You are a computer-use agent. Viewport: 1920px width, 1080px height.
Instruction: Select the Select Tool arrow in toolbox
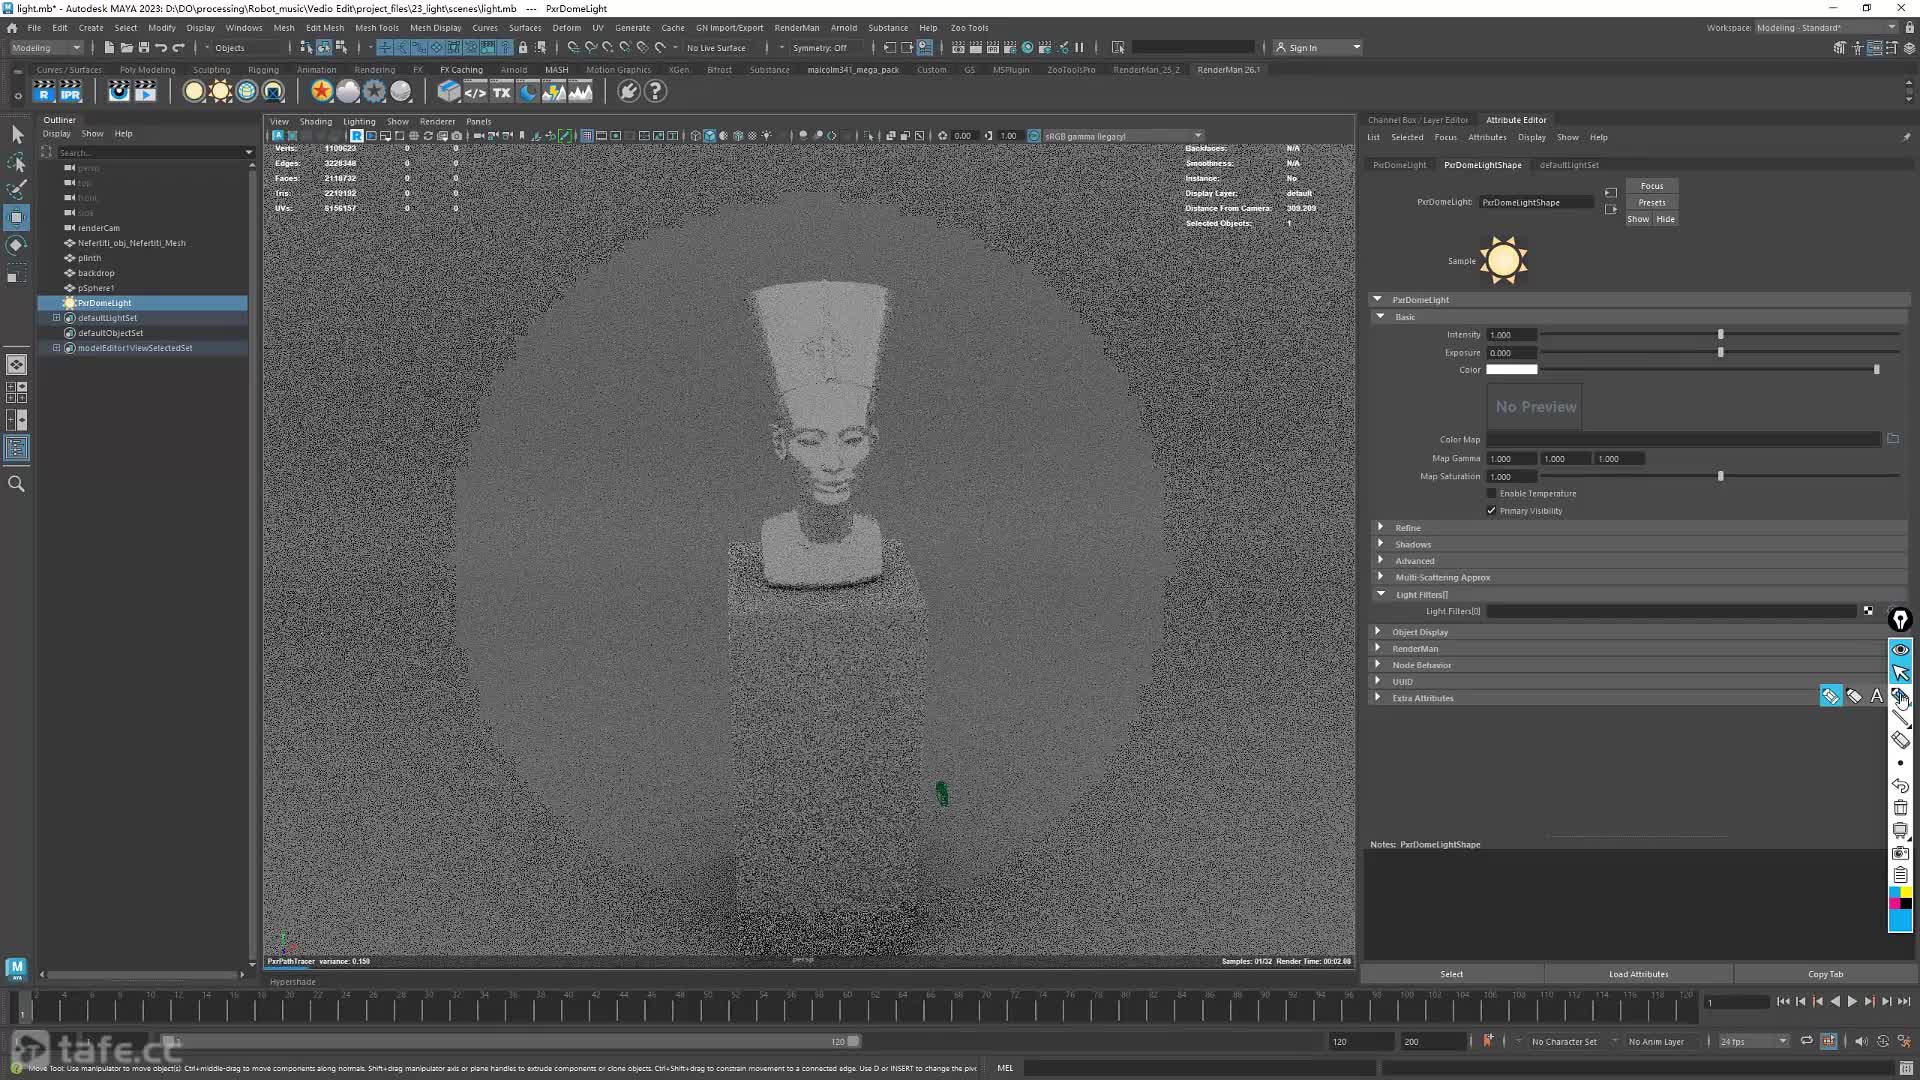click(x=17, y=134)
